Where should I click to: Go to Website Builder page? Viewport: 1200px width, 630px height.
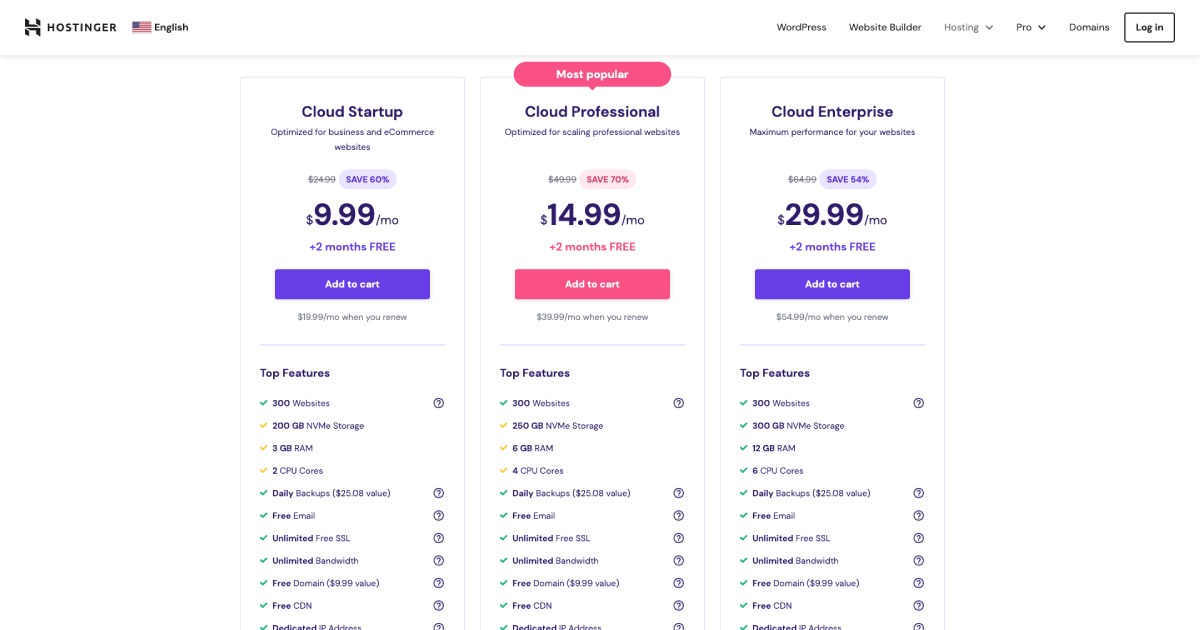point(885,27)
